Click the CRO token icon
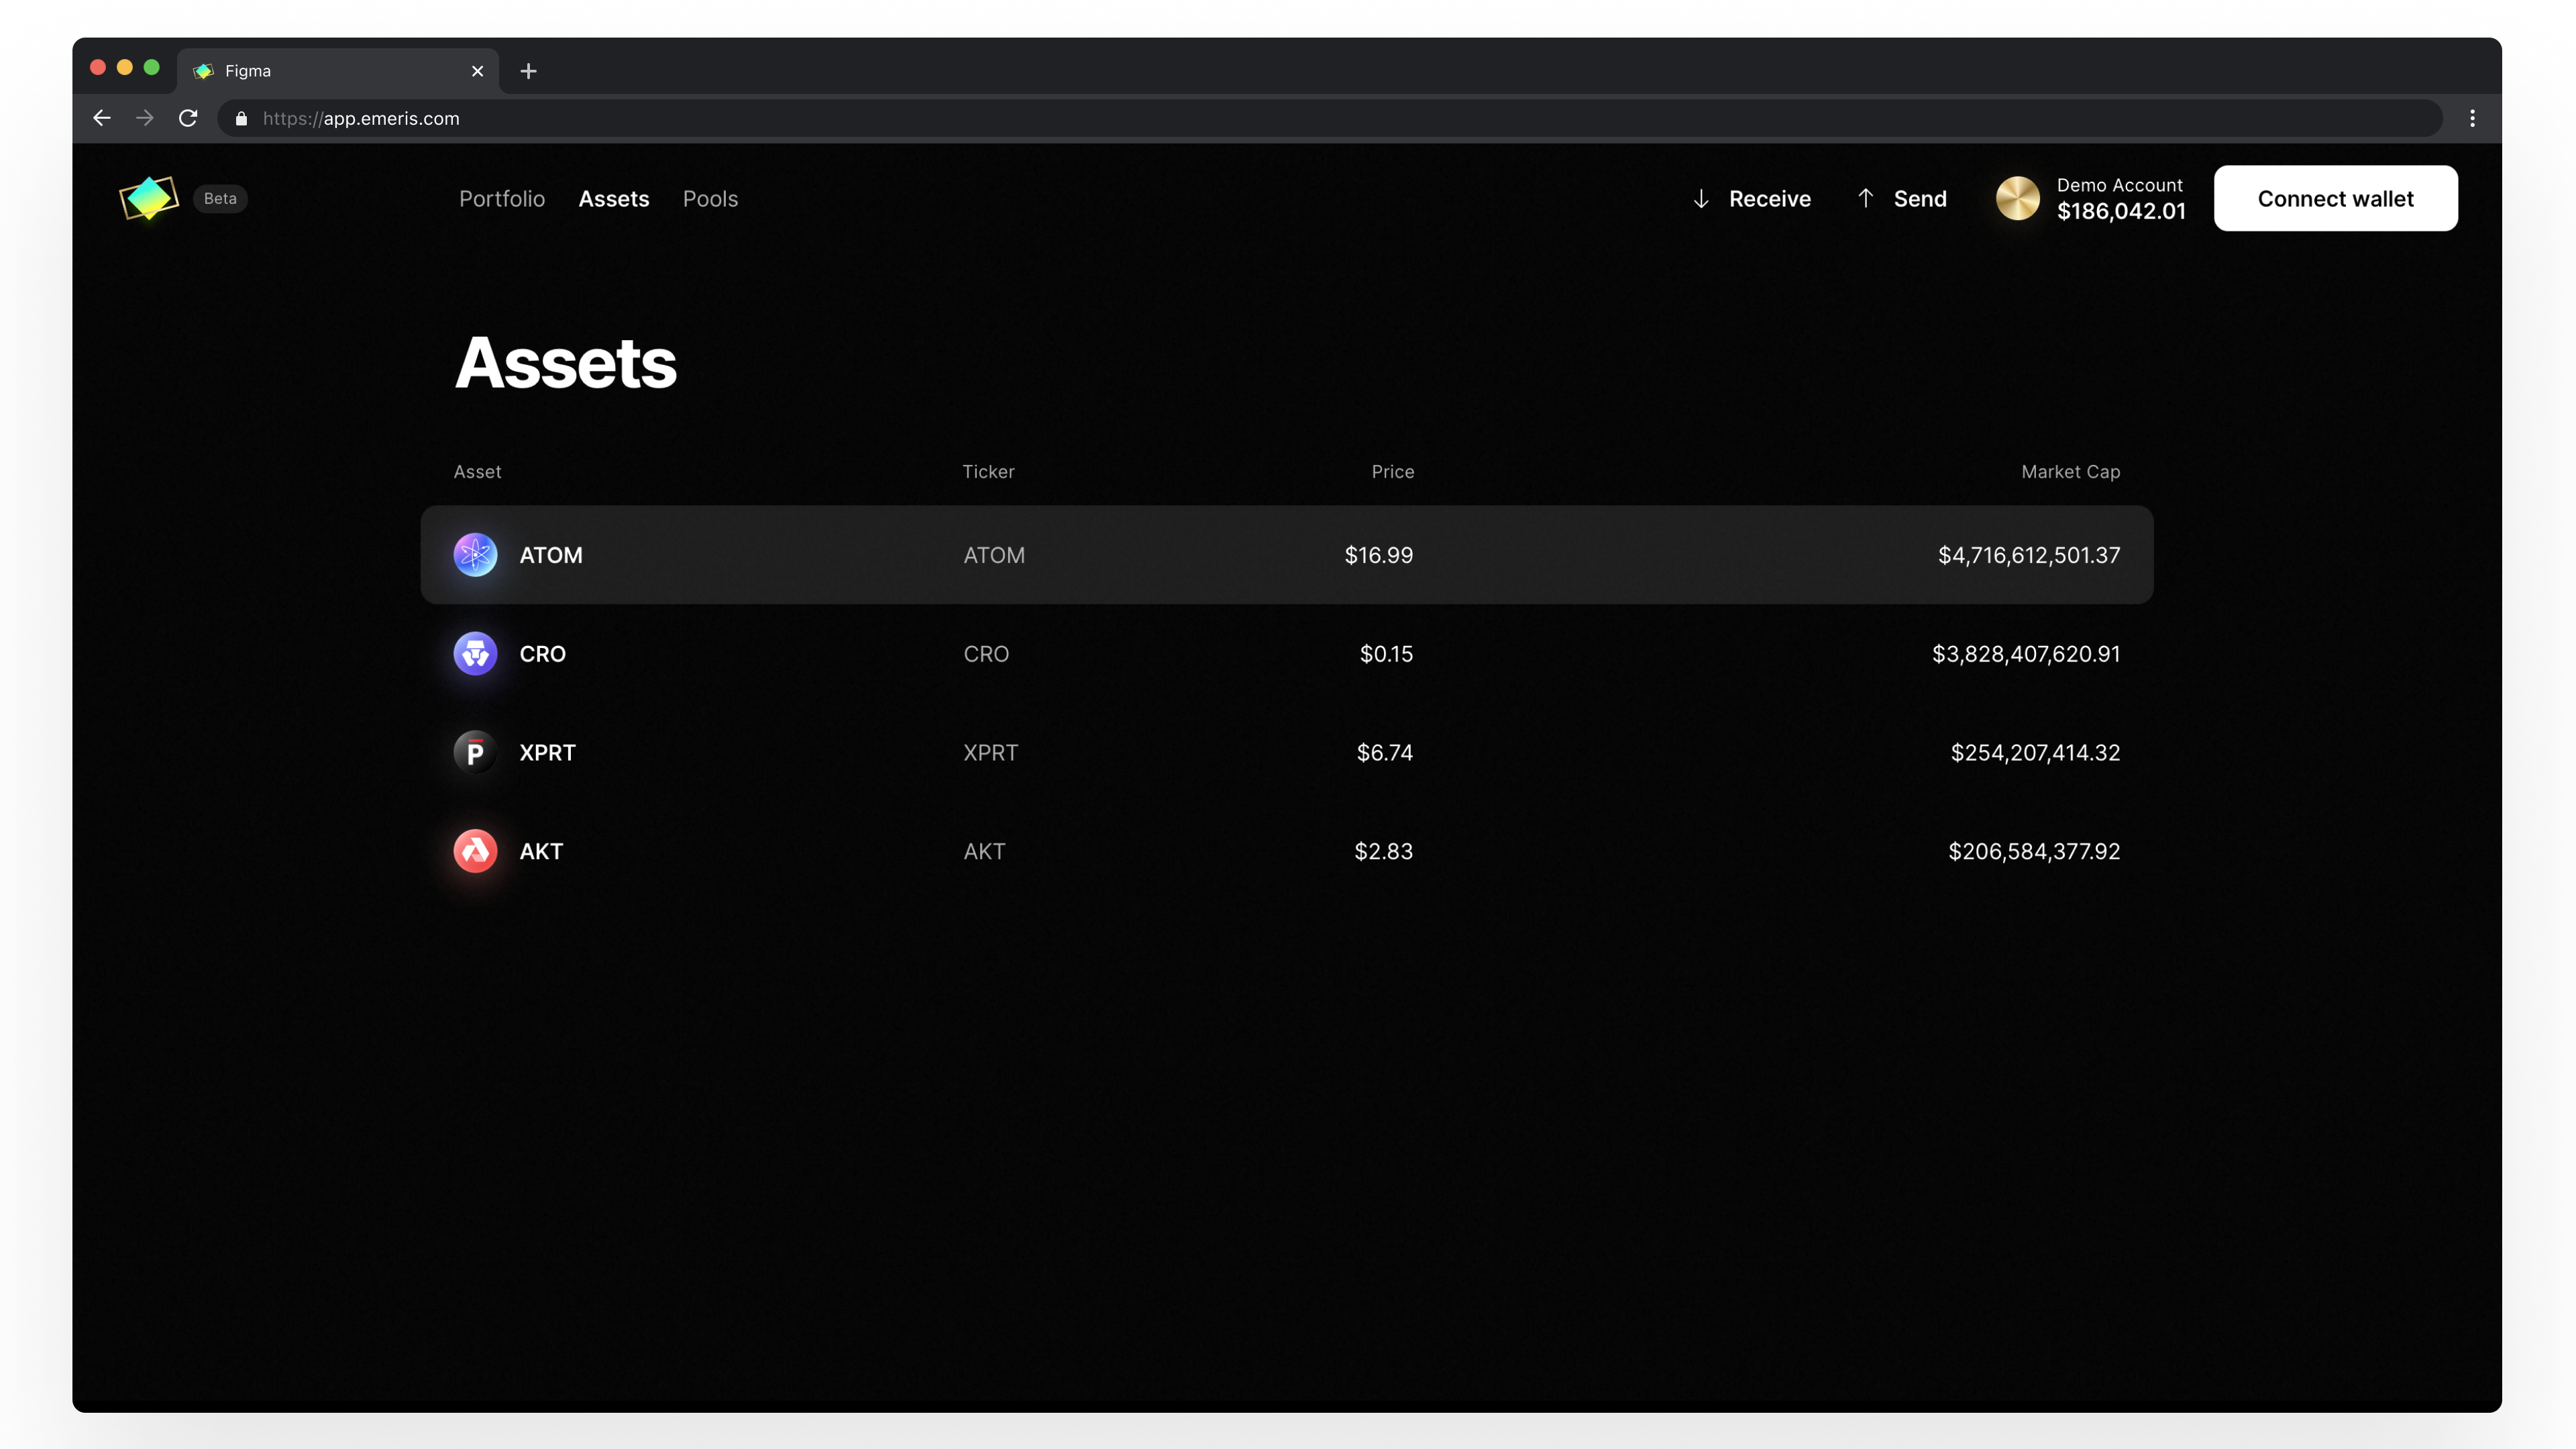2576x1449 pixels. (475, 654)
